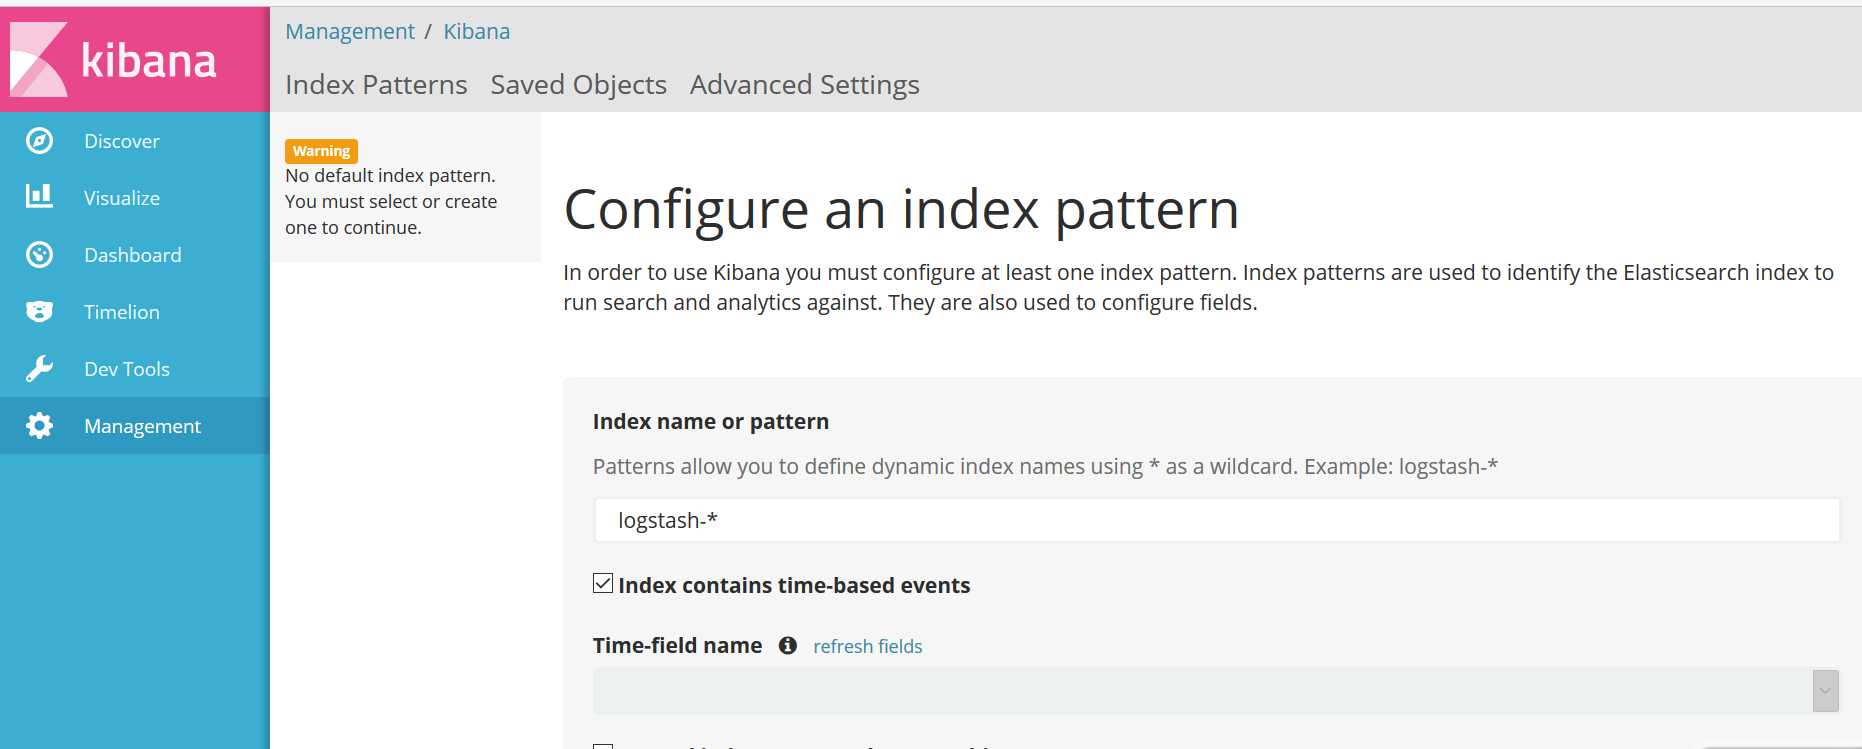Open Discover via compass icon
The height and width of the screenshot is (749, 1862).
pyautogui.click(x=39, y=141)
